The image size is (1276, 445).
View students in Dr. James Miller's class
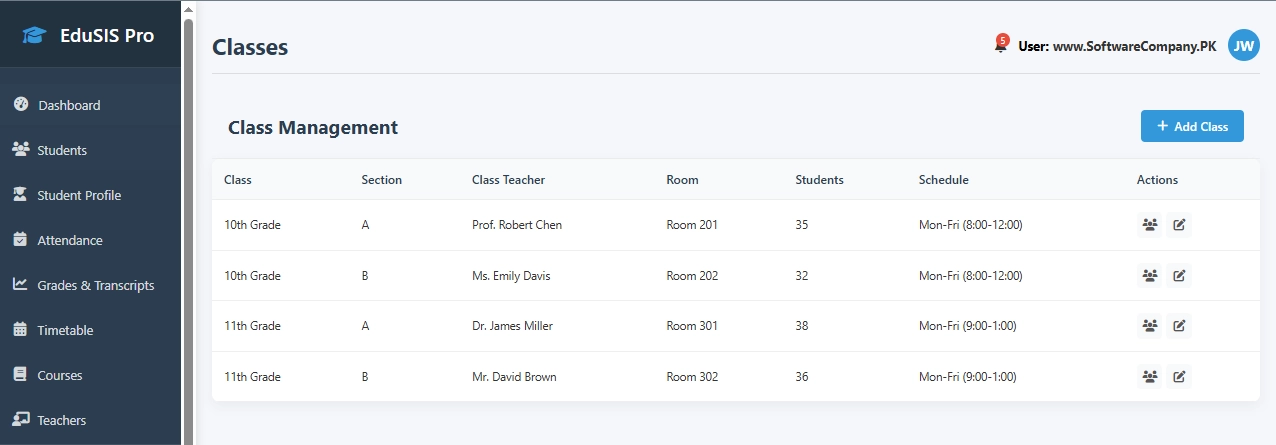(x=1150, y=326)
